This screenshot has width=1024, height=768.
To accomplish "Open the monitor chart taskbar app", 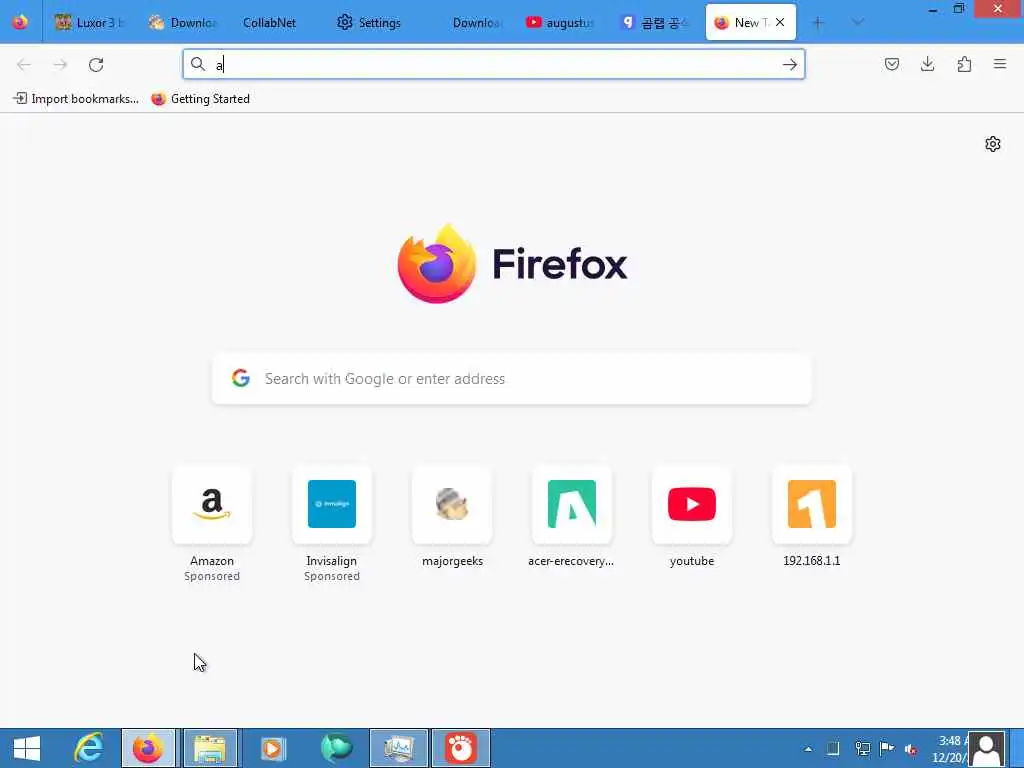I will (398, 748).
